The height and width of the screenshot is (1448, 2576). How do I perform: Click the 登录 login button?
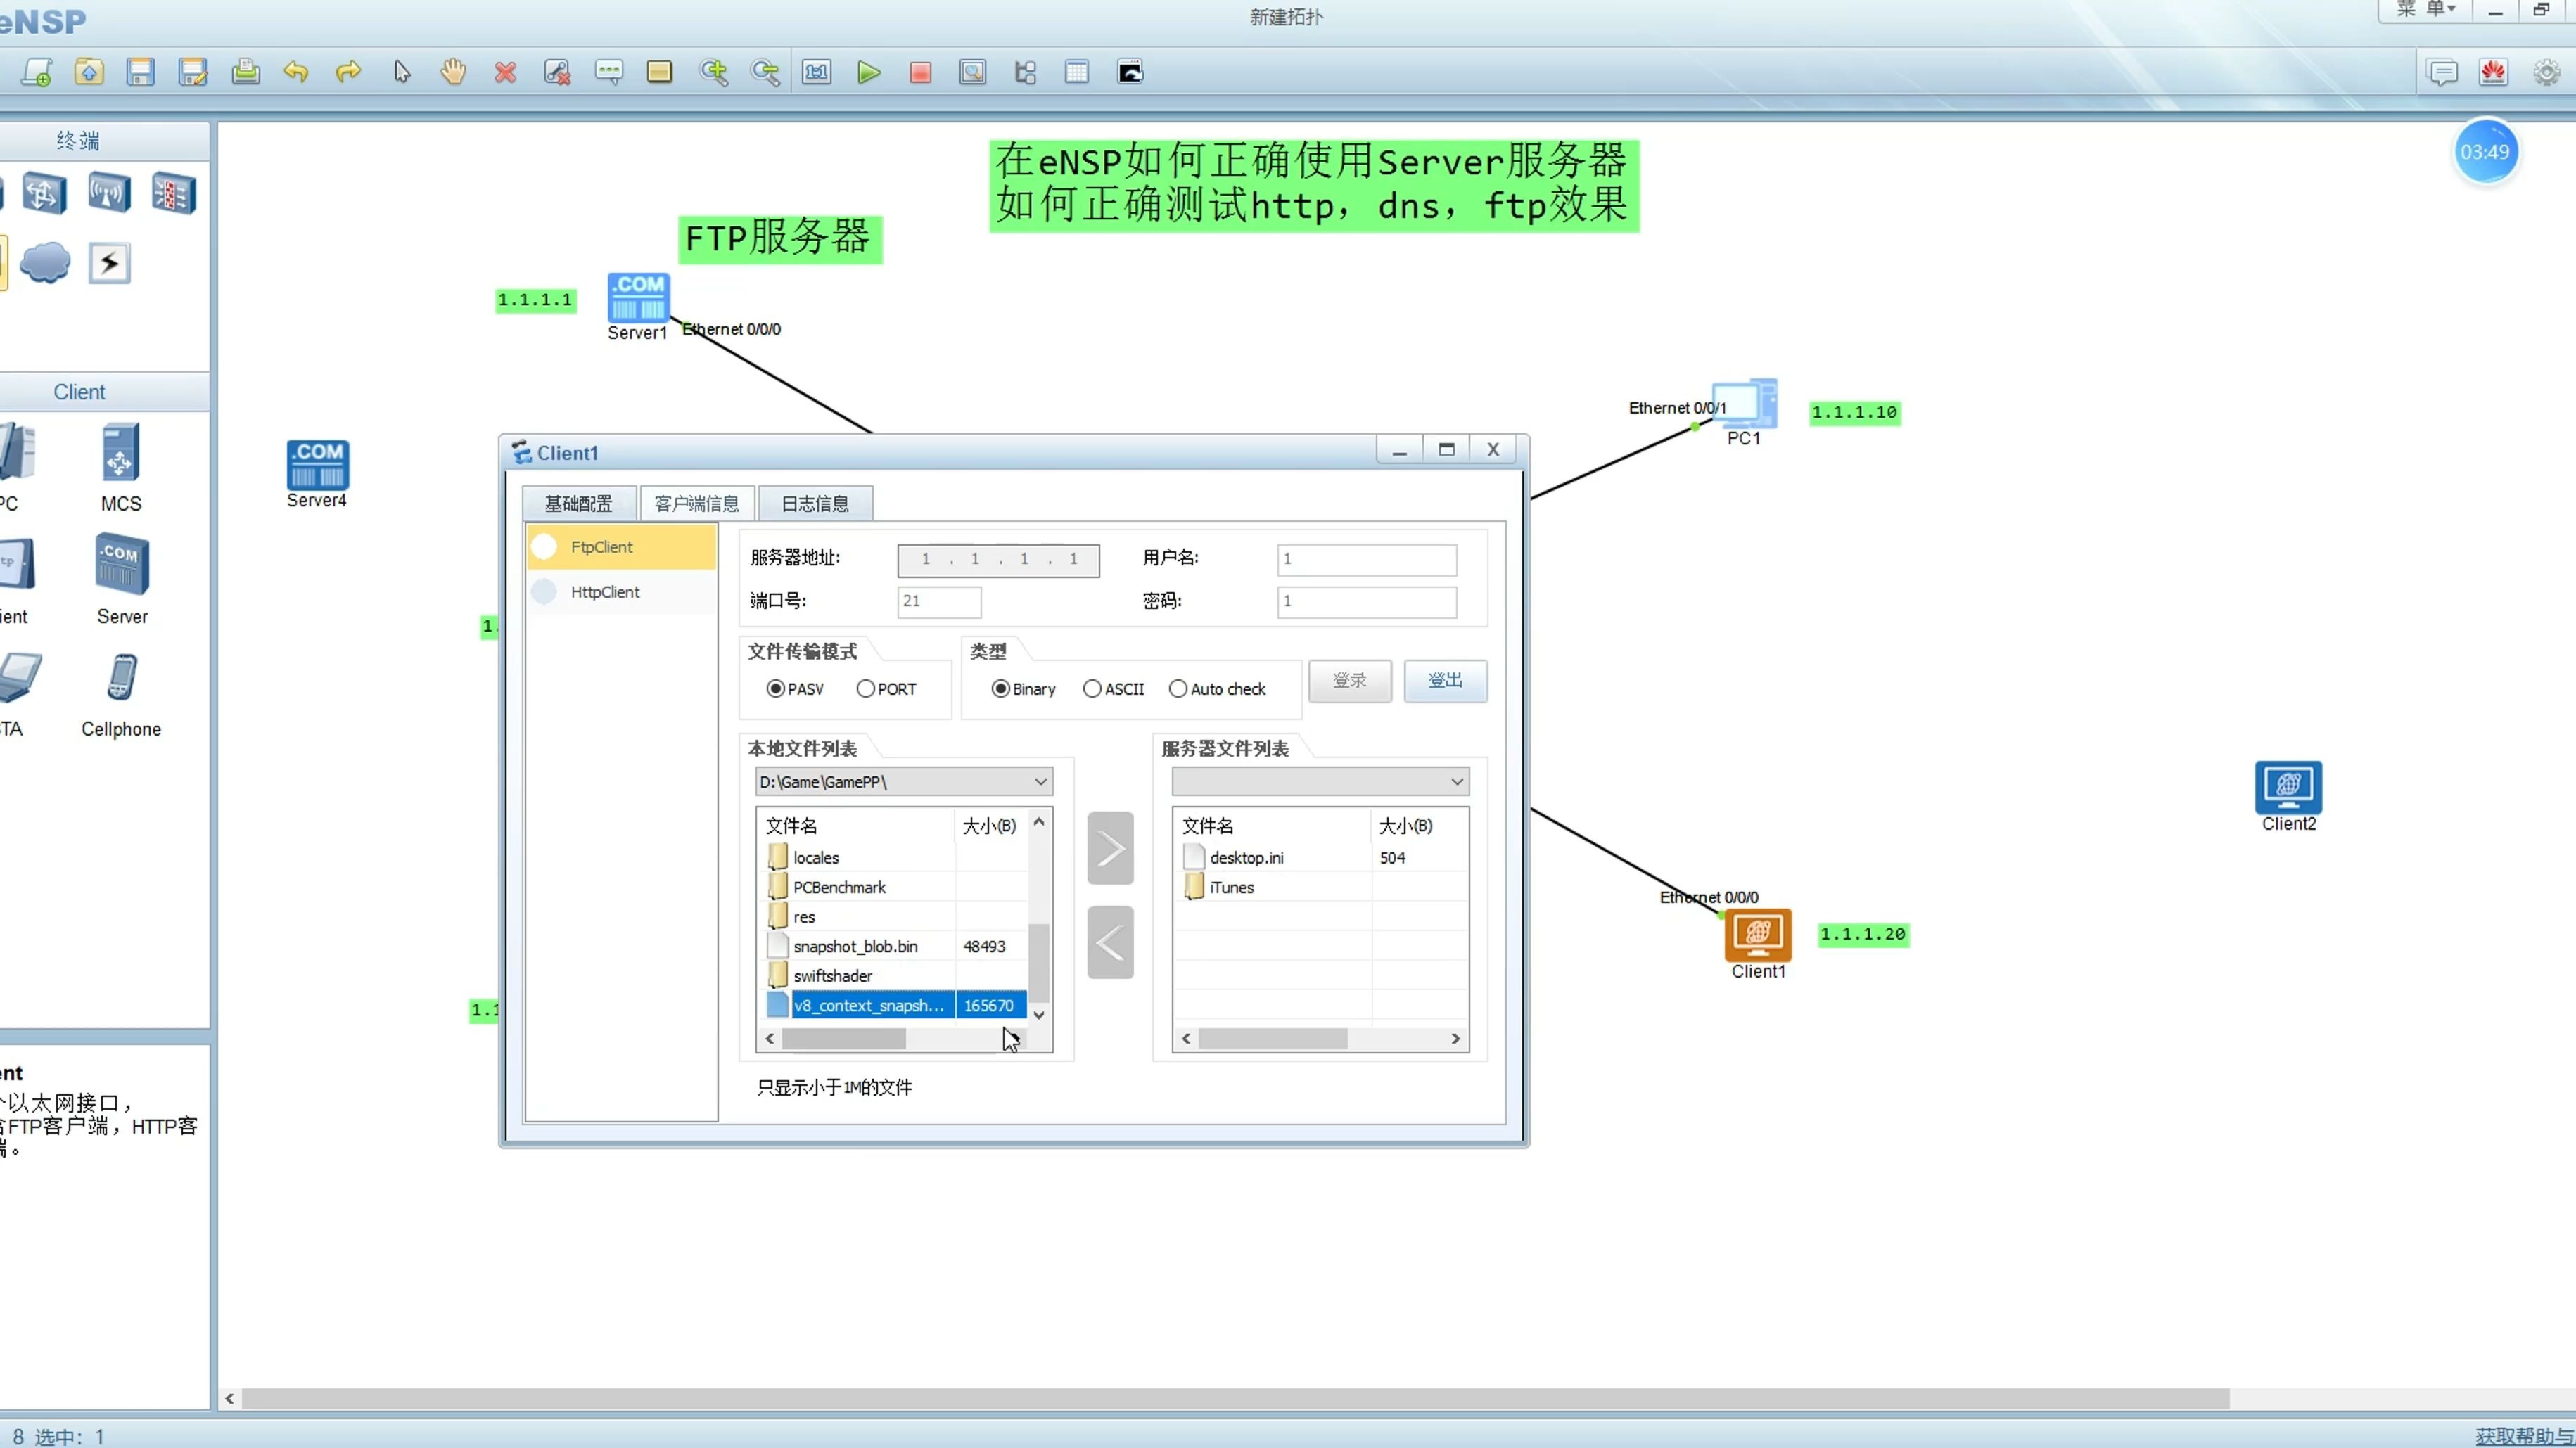coord(1349,681)
